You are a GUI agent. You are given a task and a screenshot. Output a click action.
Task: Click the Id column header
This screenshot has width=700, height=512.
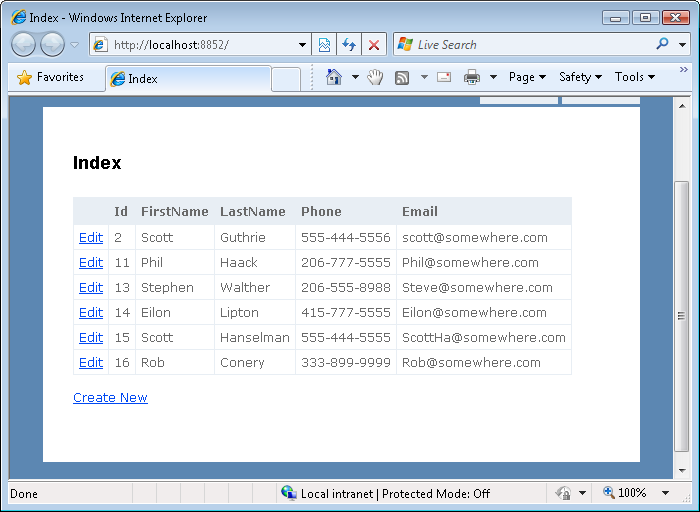click(121, 212)
